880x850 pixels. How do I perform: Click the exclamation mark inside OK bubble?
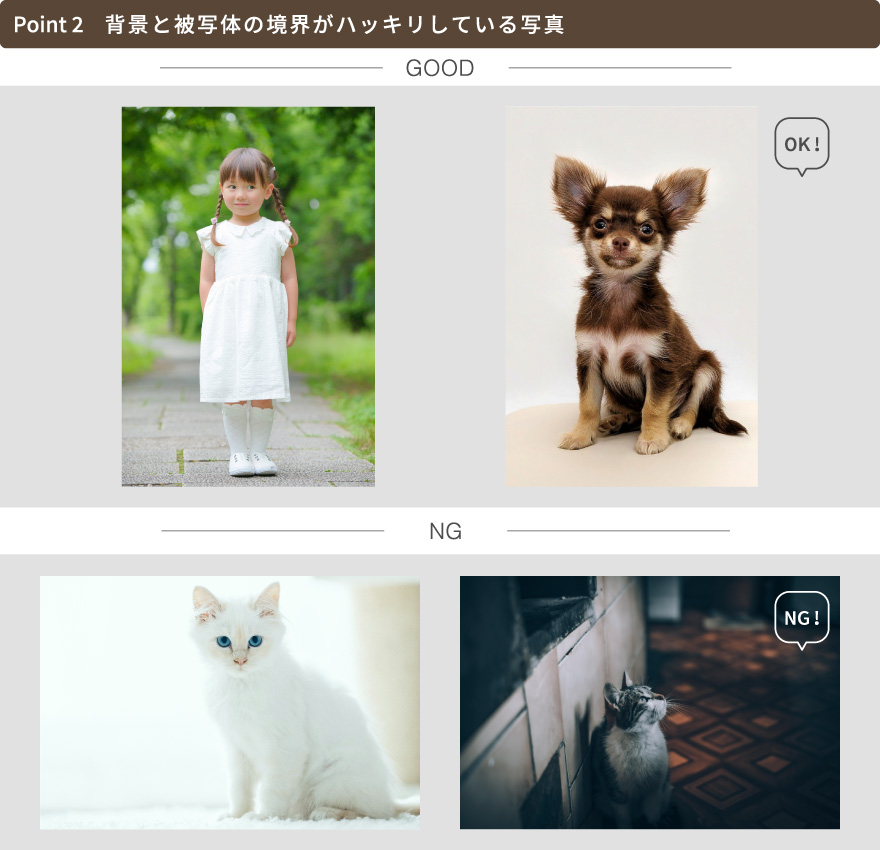coord(815,144)
